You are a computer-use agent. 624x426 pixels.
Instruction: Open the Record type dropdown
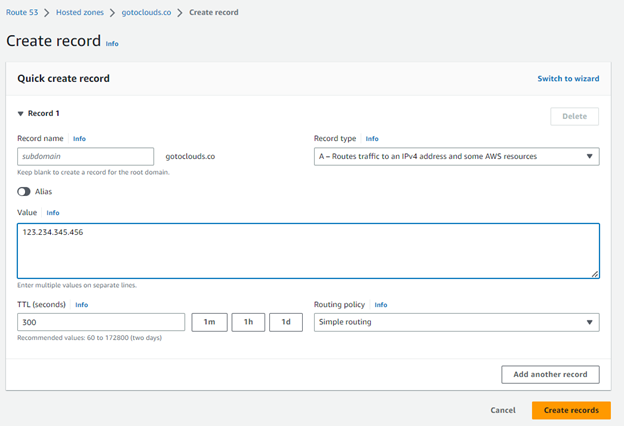point(456,156)
